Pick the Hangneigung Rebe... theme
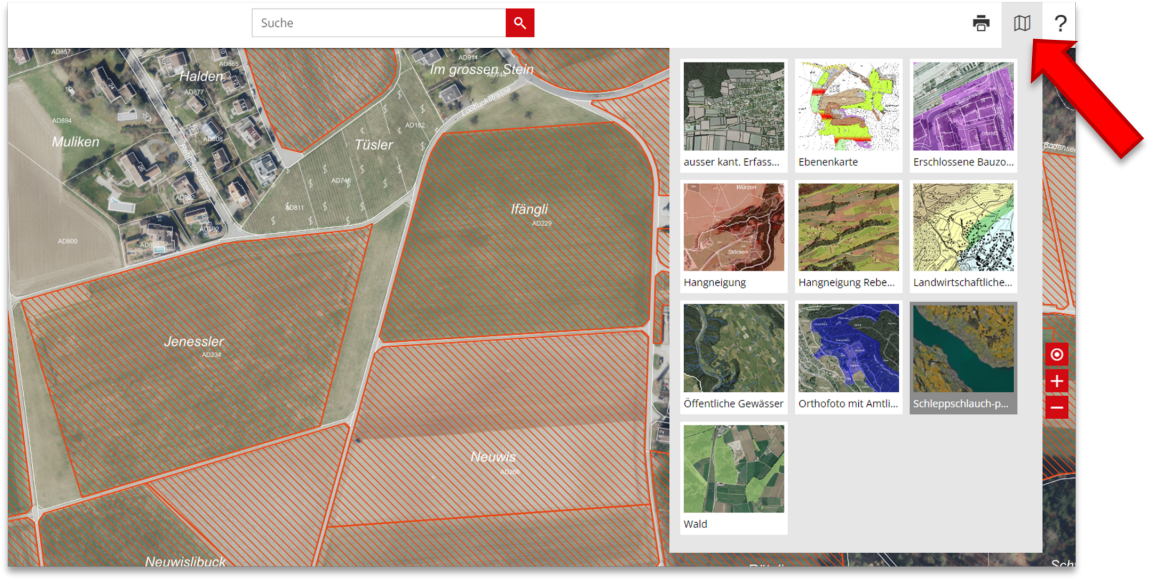1152x580 pixels. coord(848,236)
